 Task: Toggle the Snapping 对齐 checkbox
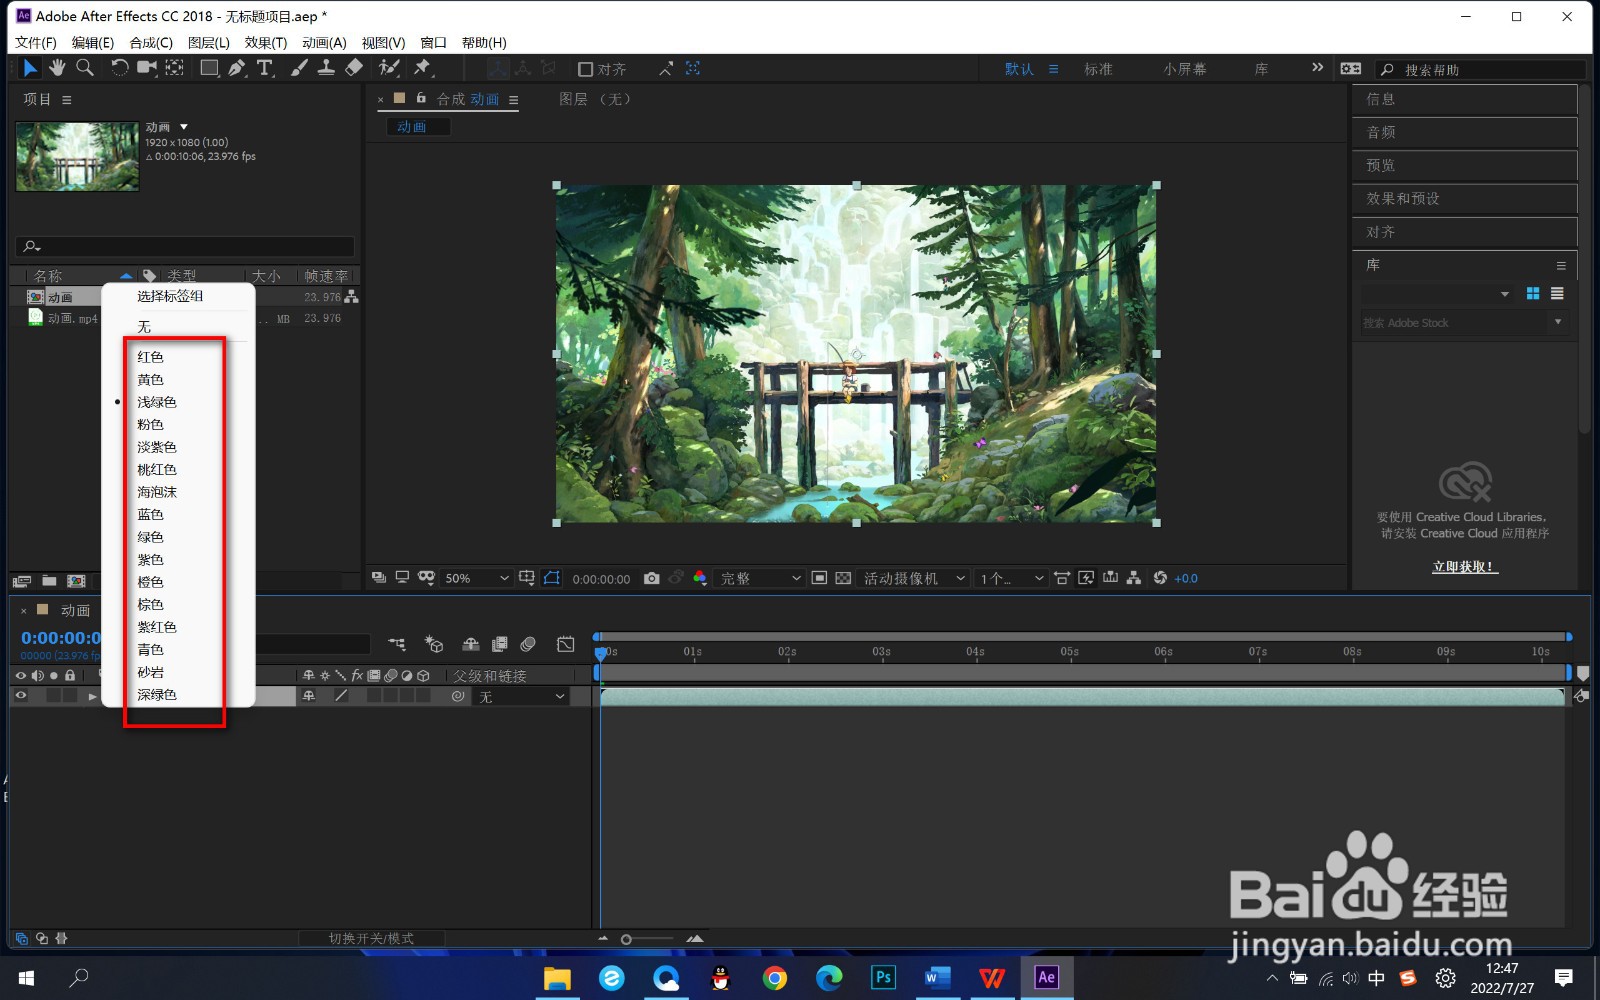(586, 69)
